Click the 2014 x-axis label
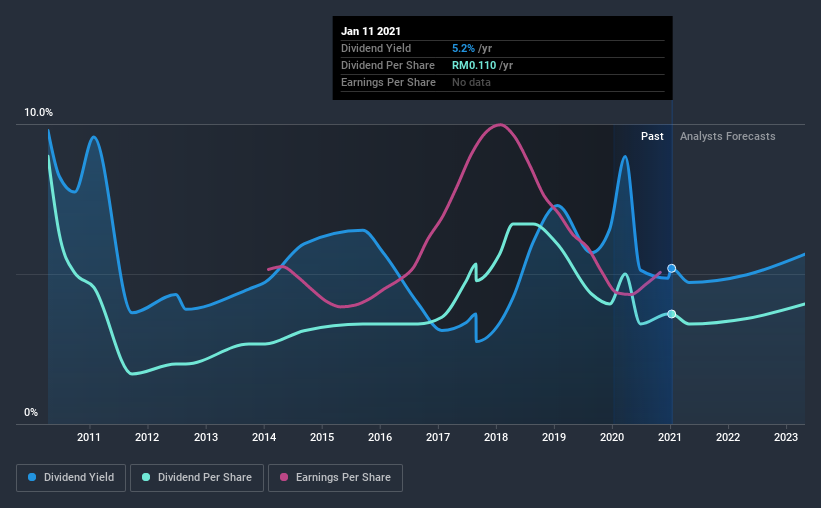The height and width of the screenshot is (508, 821). tap(264, 437)
